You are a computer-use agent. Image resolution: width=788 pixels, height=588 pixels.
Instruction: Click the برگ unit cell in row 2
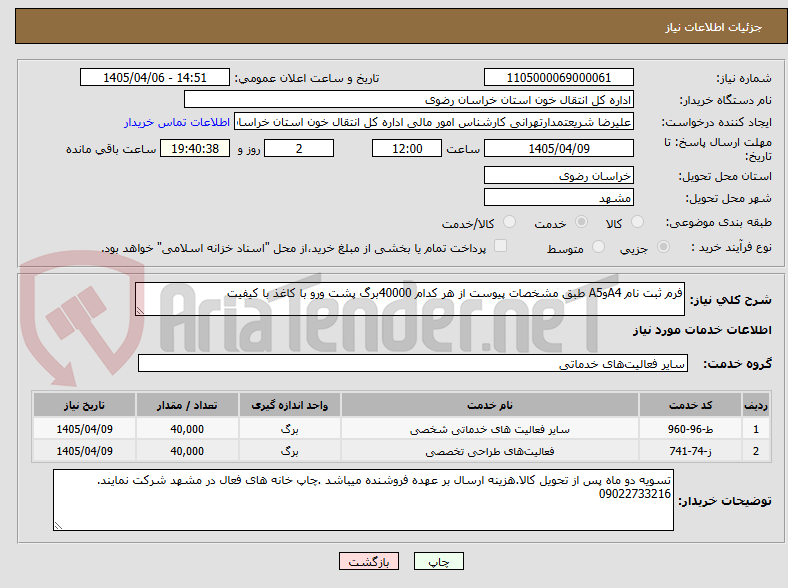pos(290,451)
